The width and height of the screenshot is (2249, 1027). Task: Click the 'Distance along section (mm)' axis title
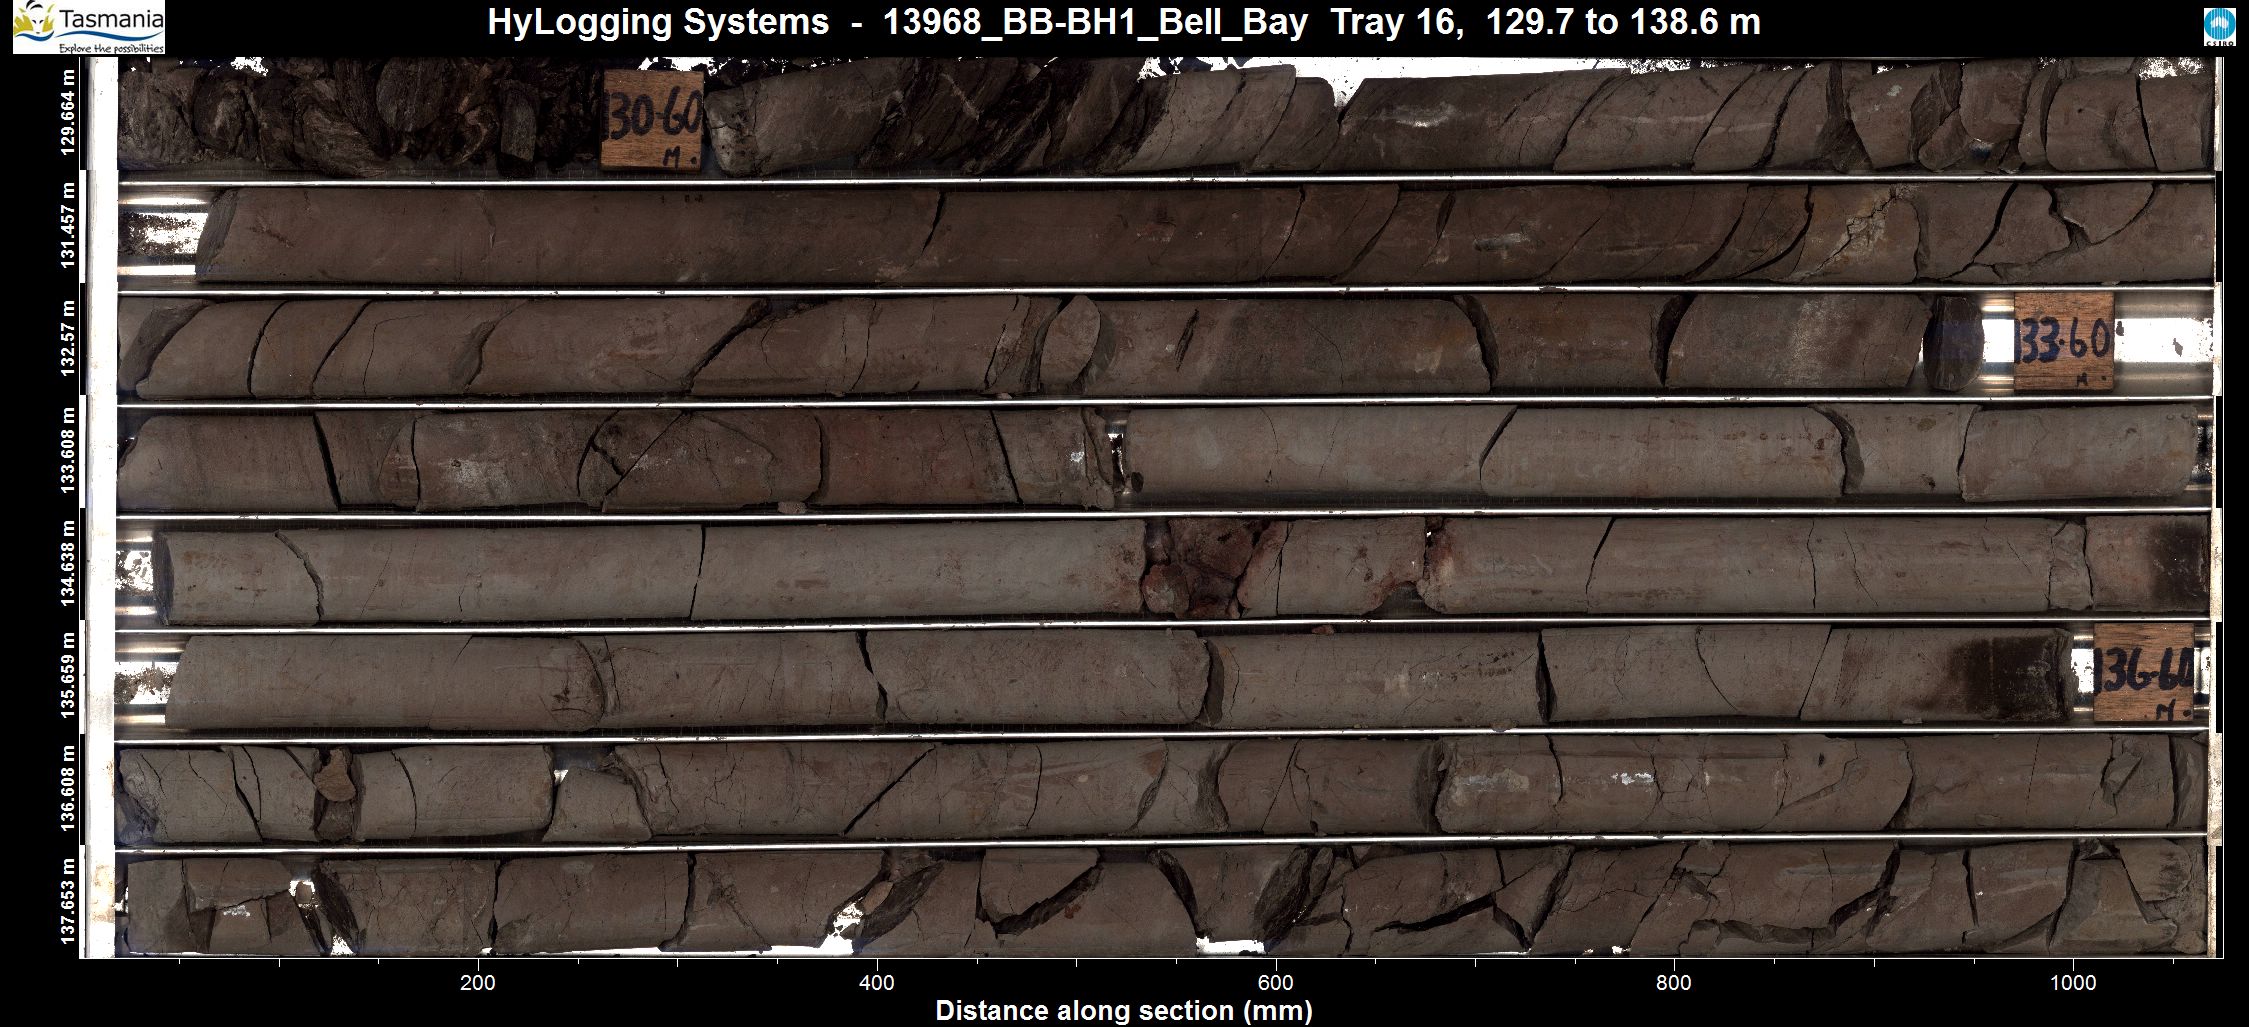[1123, 1010]
